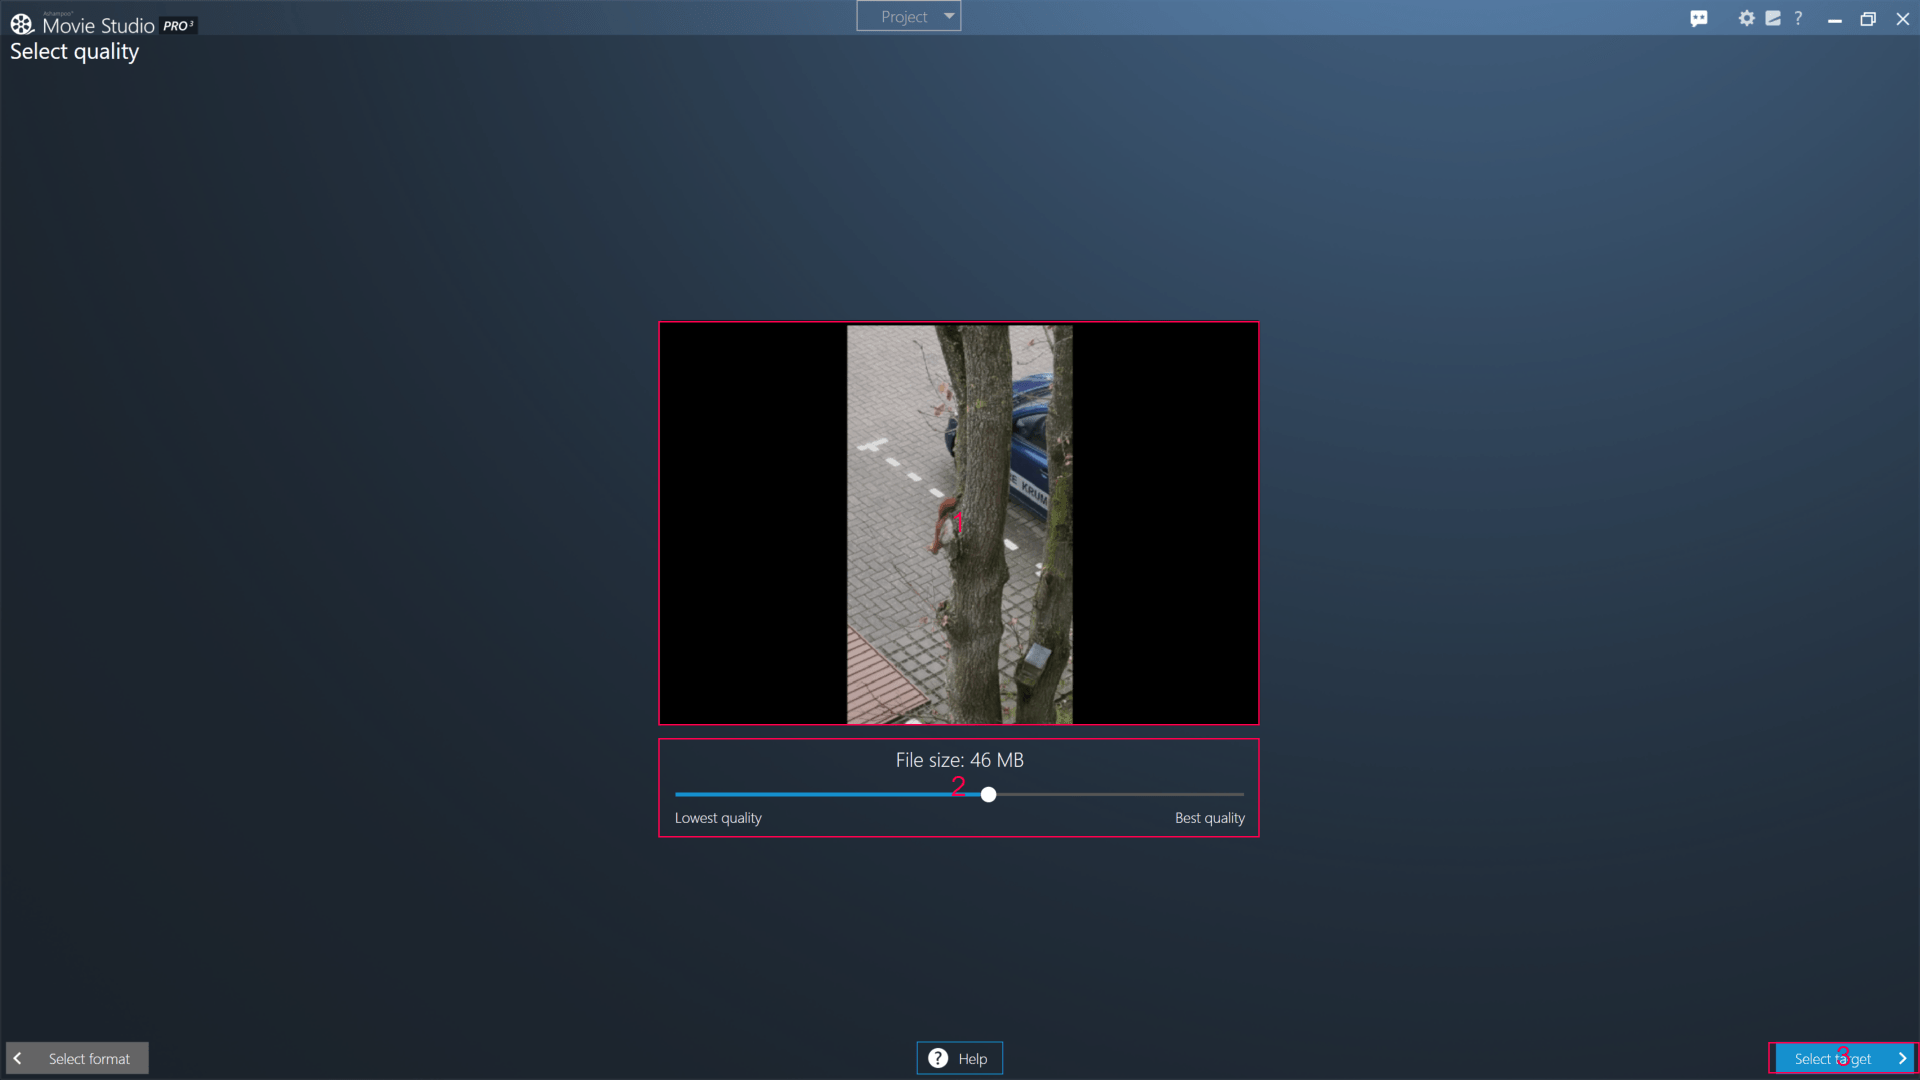
Task: Click the 'Best quality' label
Action: tap(1209, 818)
